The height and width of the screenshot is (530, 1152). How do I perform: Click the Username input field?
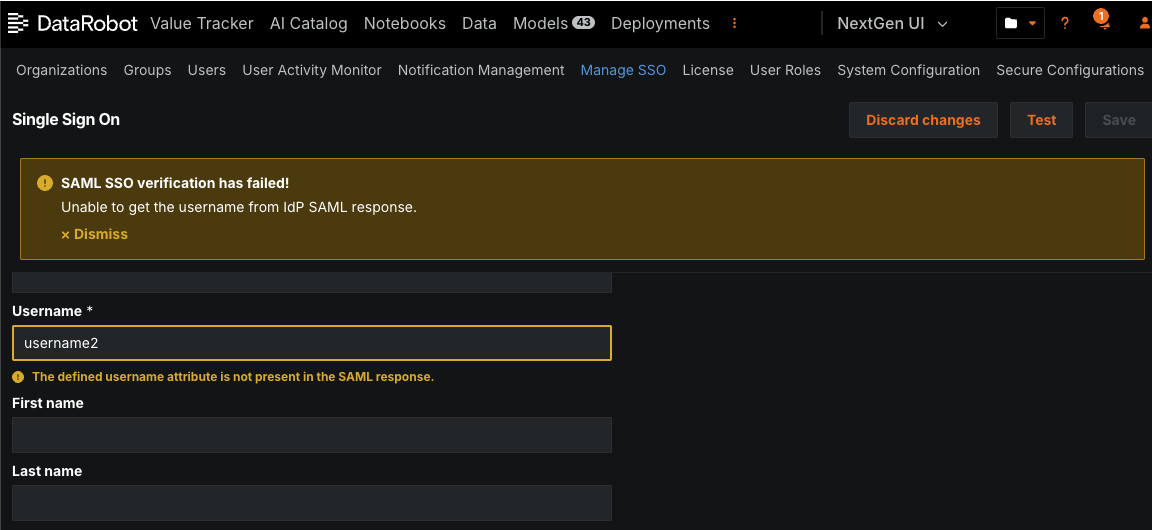point(311,343)
